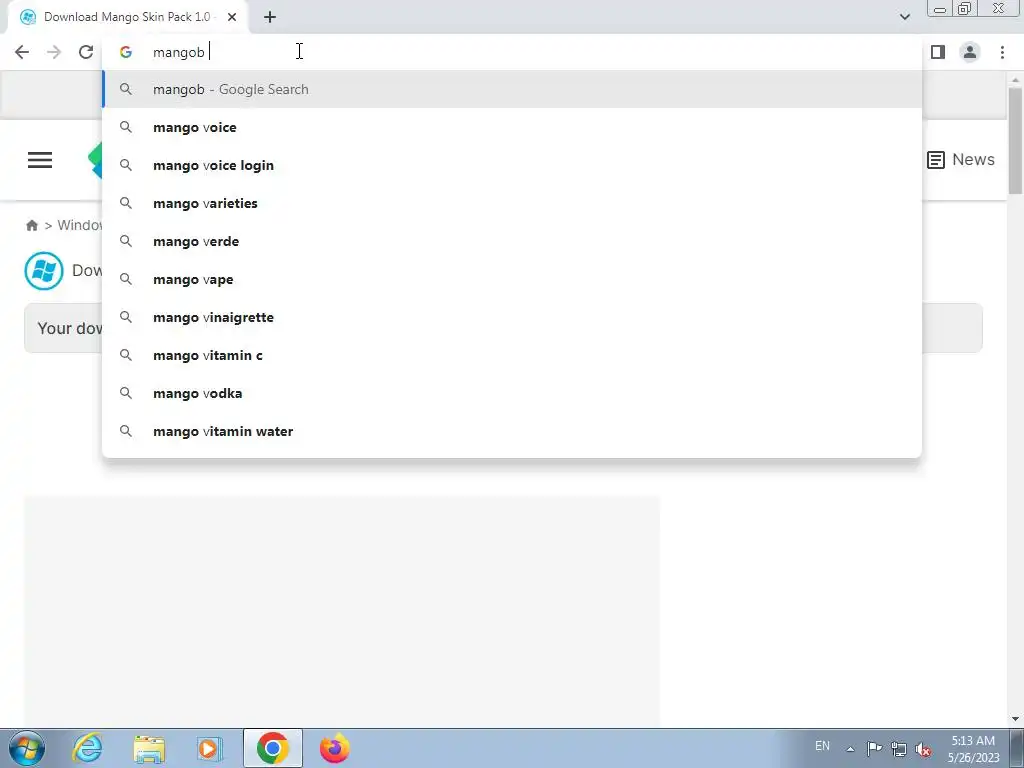1024x768 pixels.
Task: Show hidden tray icons arrow
Action: coord(850,749)
